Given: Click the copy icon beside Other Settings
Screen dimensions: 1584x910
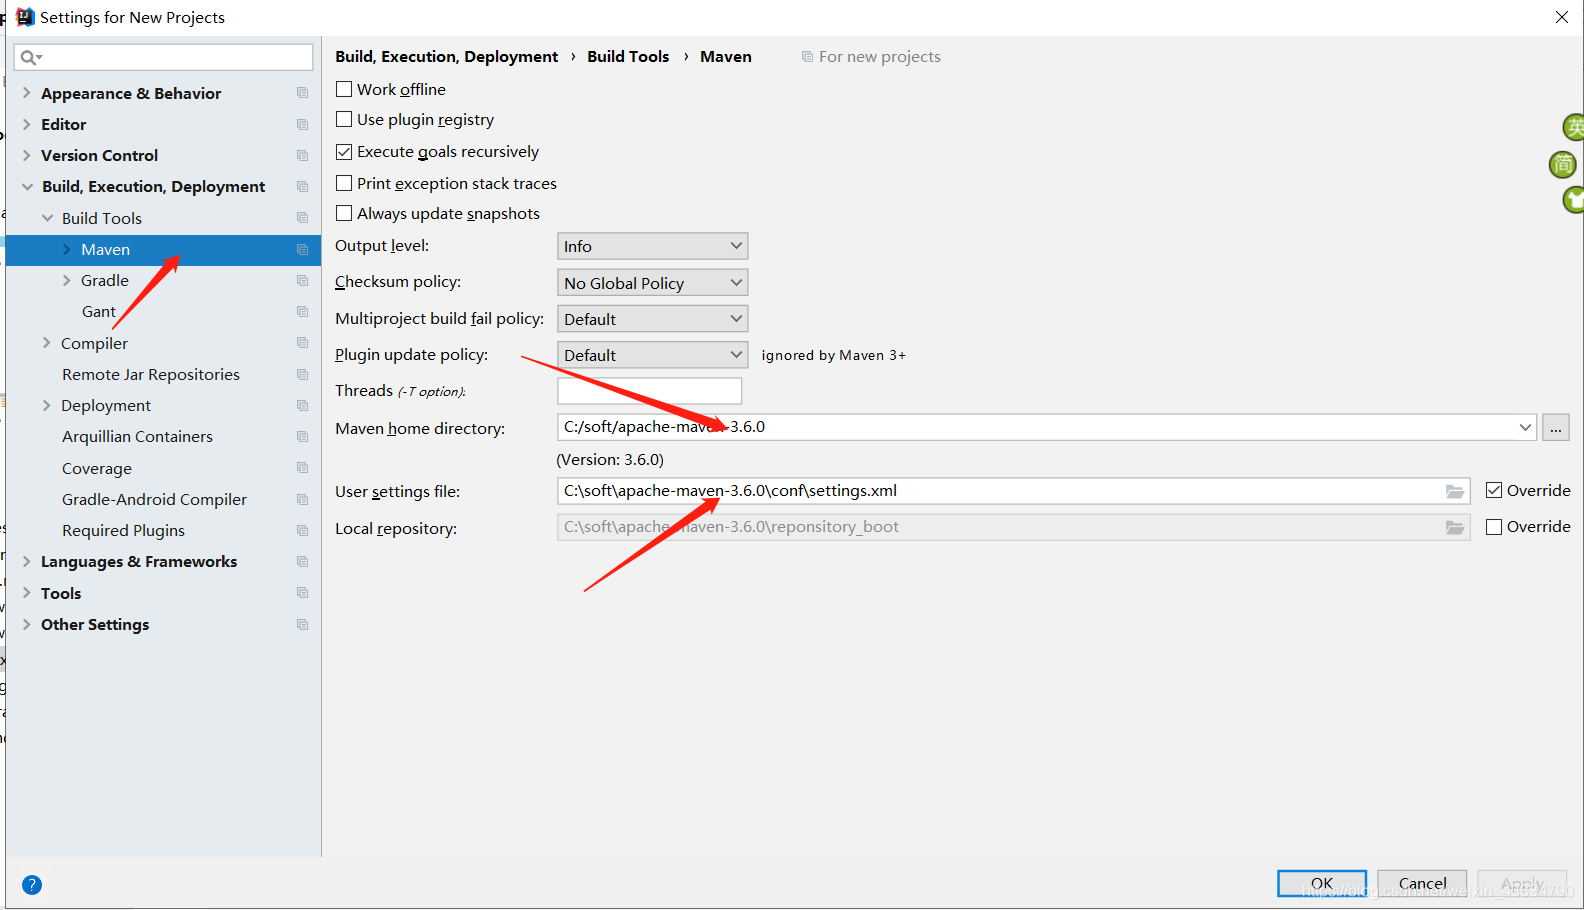Looking at the screenshot, I should (x=302, y=624).
